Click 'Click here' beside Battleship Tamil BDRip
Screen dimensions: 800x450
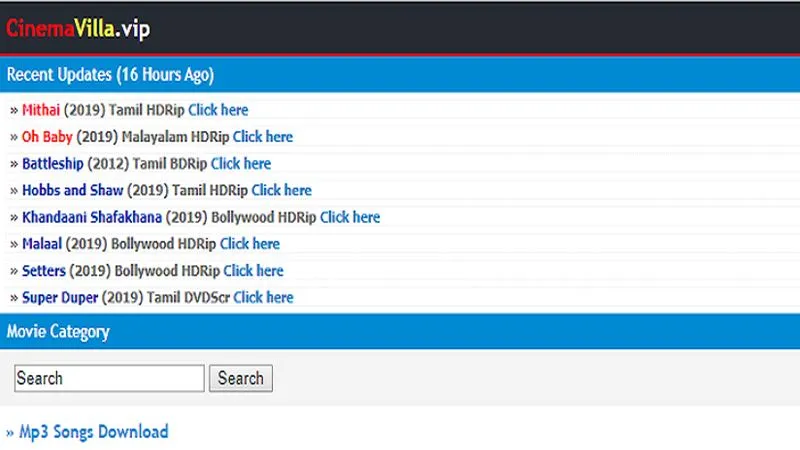pyautogui.click(x=241, y=163)
